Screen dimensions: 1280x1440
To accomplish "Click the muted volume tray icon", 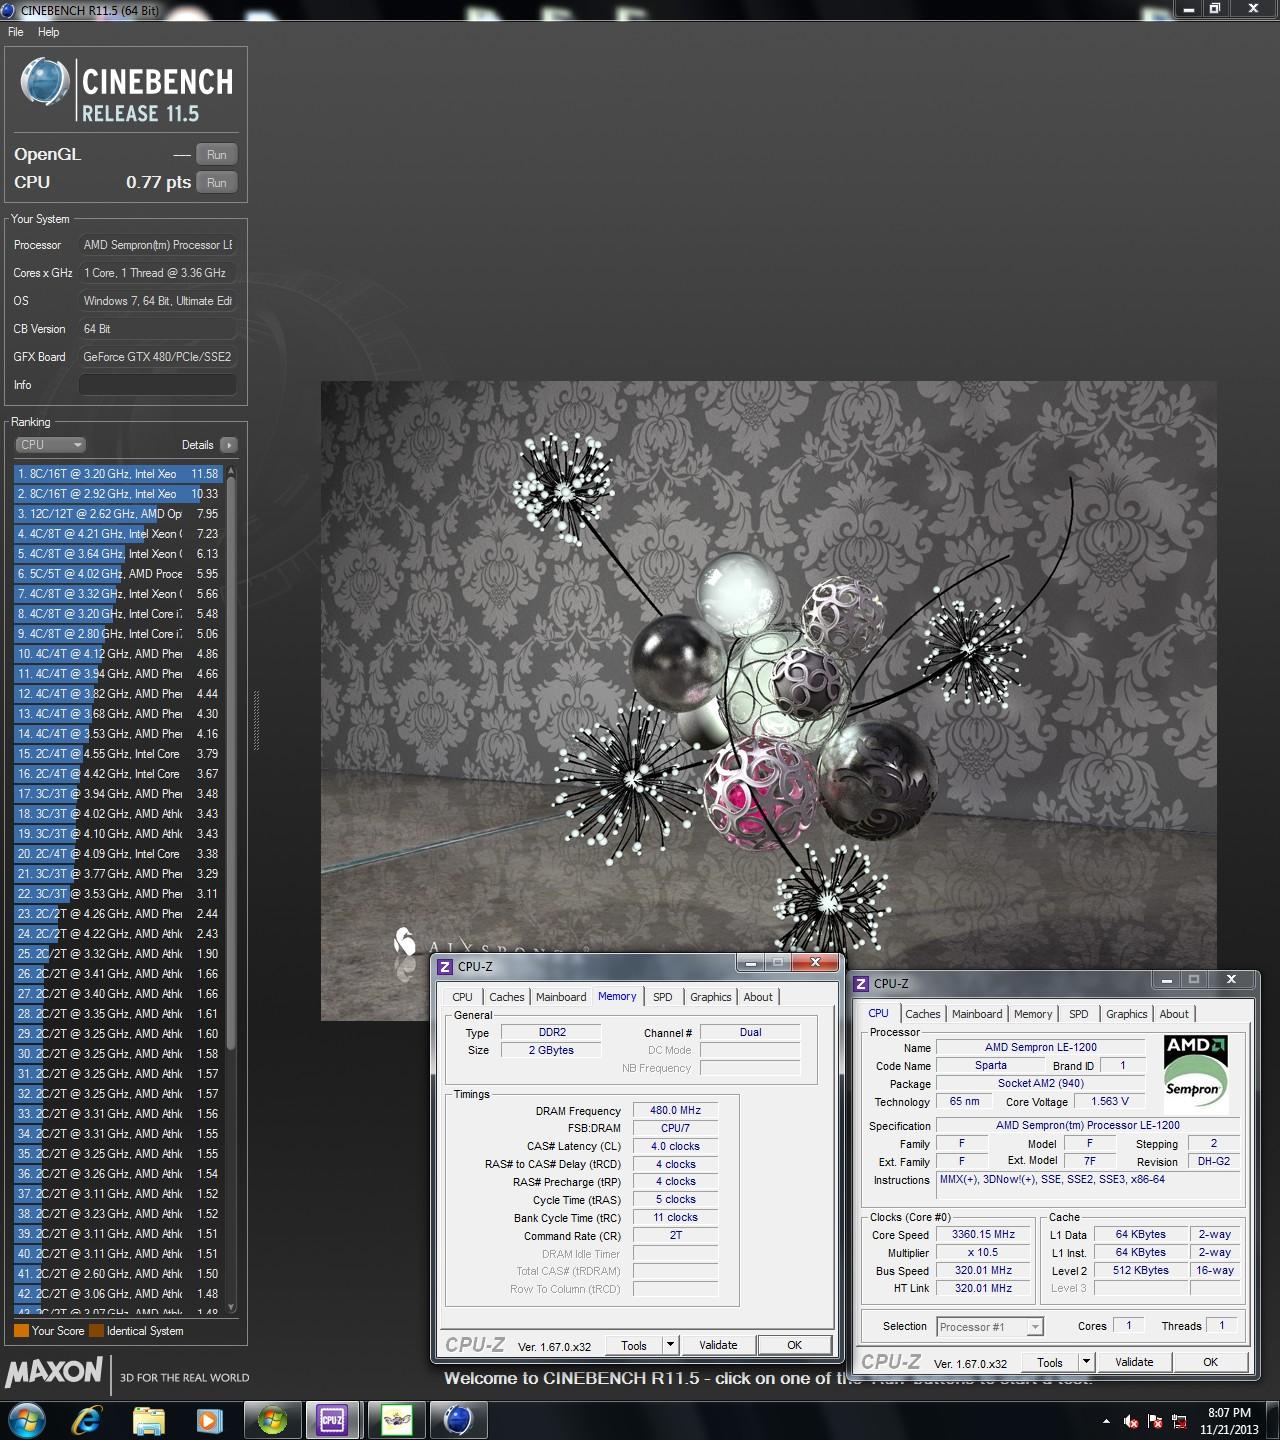I will click(1131, 1421).
